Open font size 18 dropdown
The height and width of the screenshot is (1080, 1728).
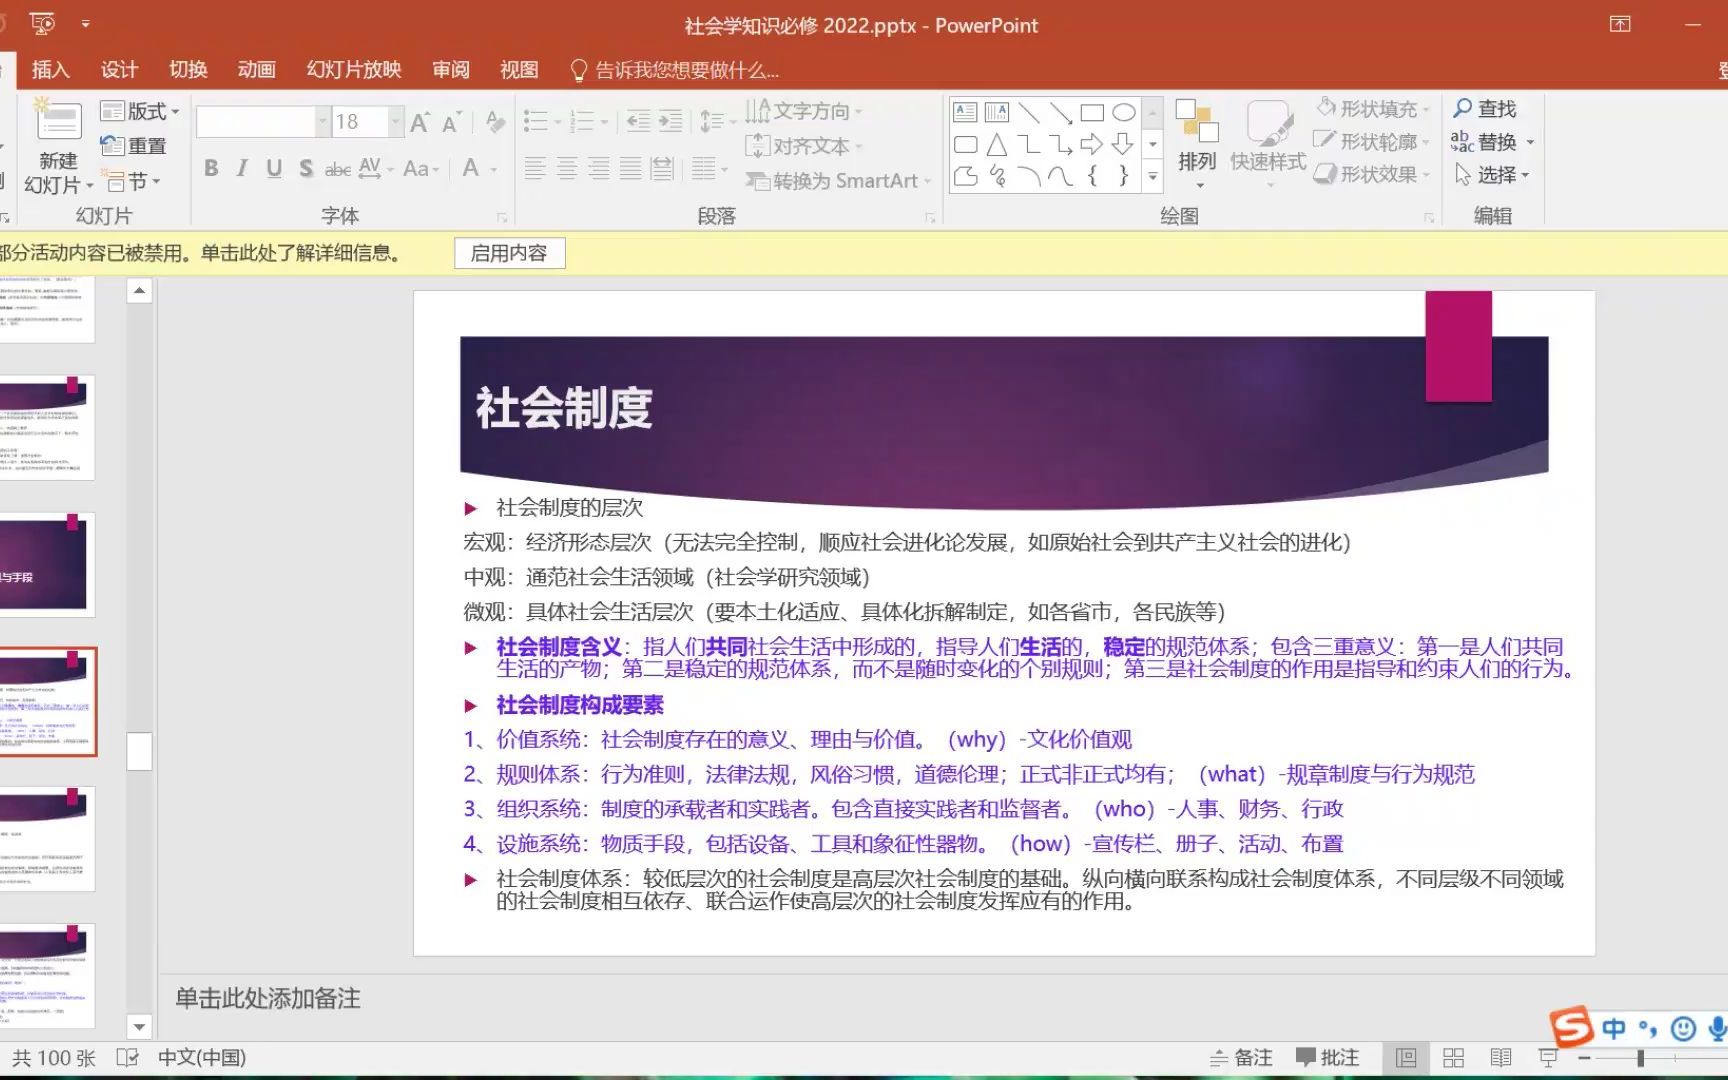coord(397,122)
